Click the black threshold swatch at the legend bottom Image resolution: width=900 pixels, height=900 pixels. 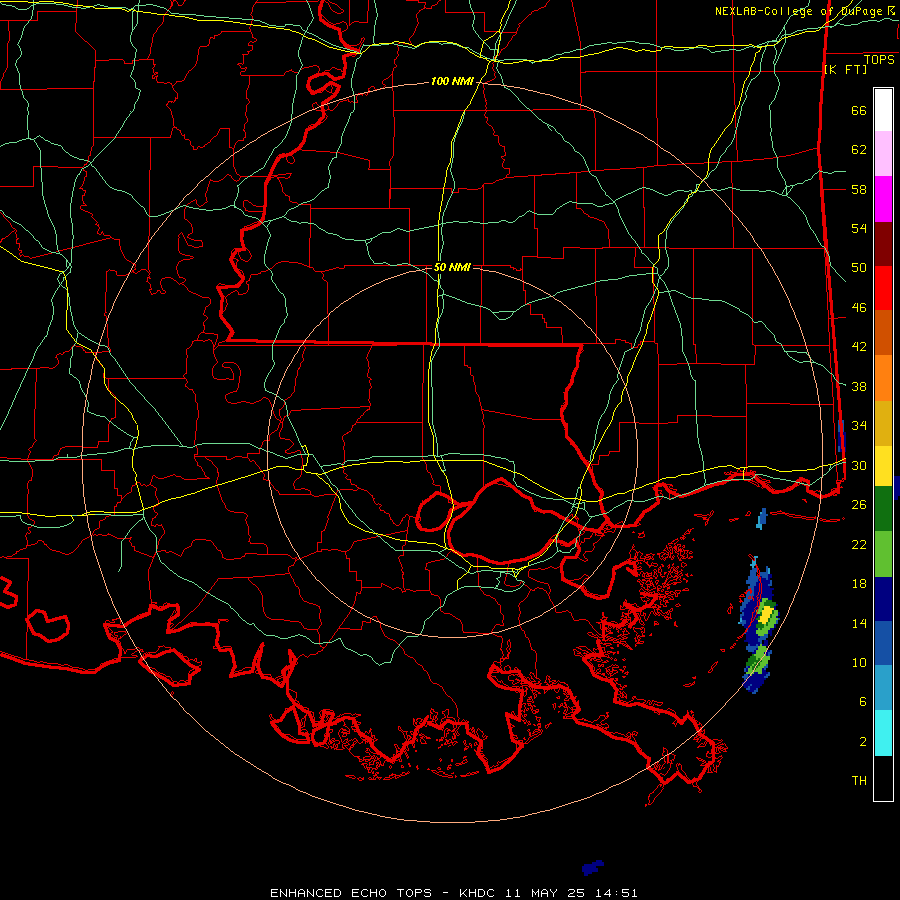(x=883, y=778)
